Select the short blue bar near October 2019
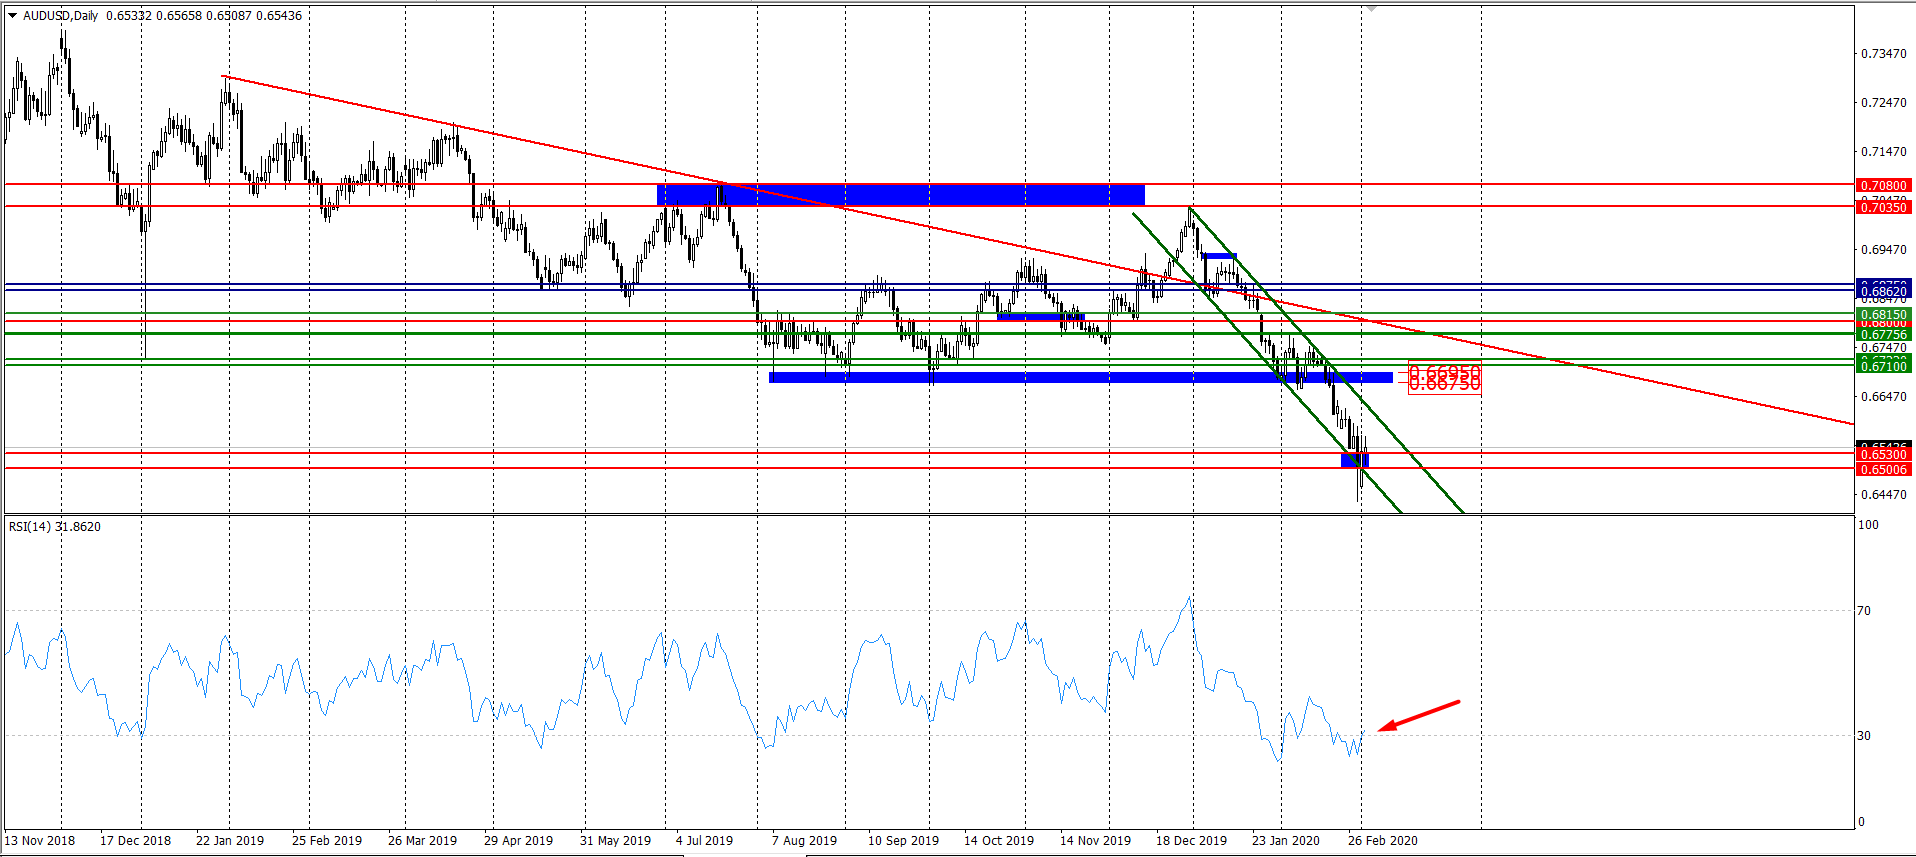 1040,316
